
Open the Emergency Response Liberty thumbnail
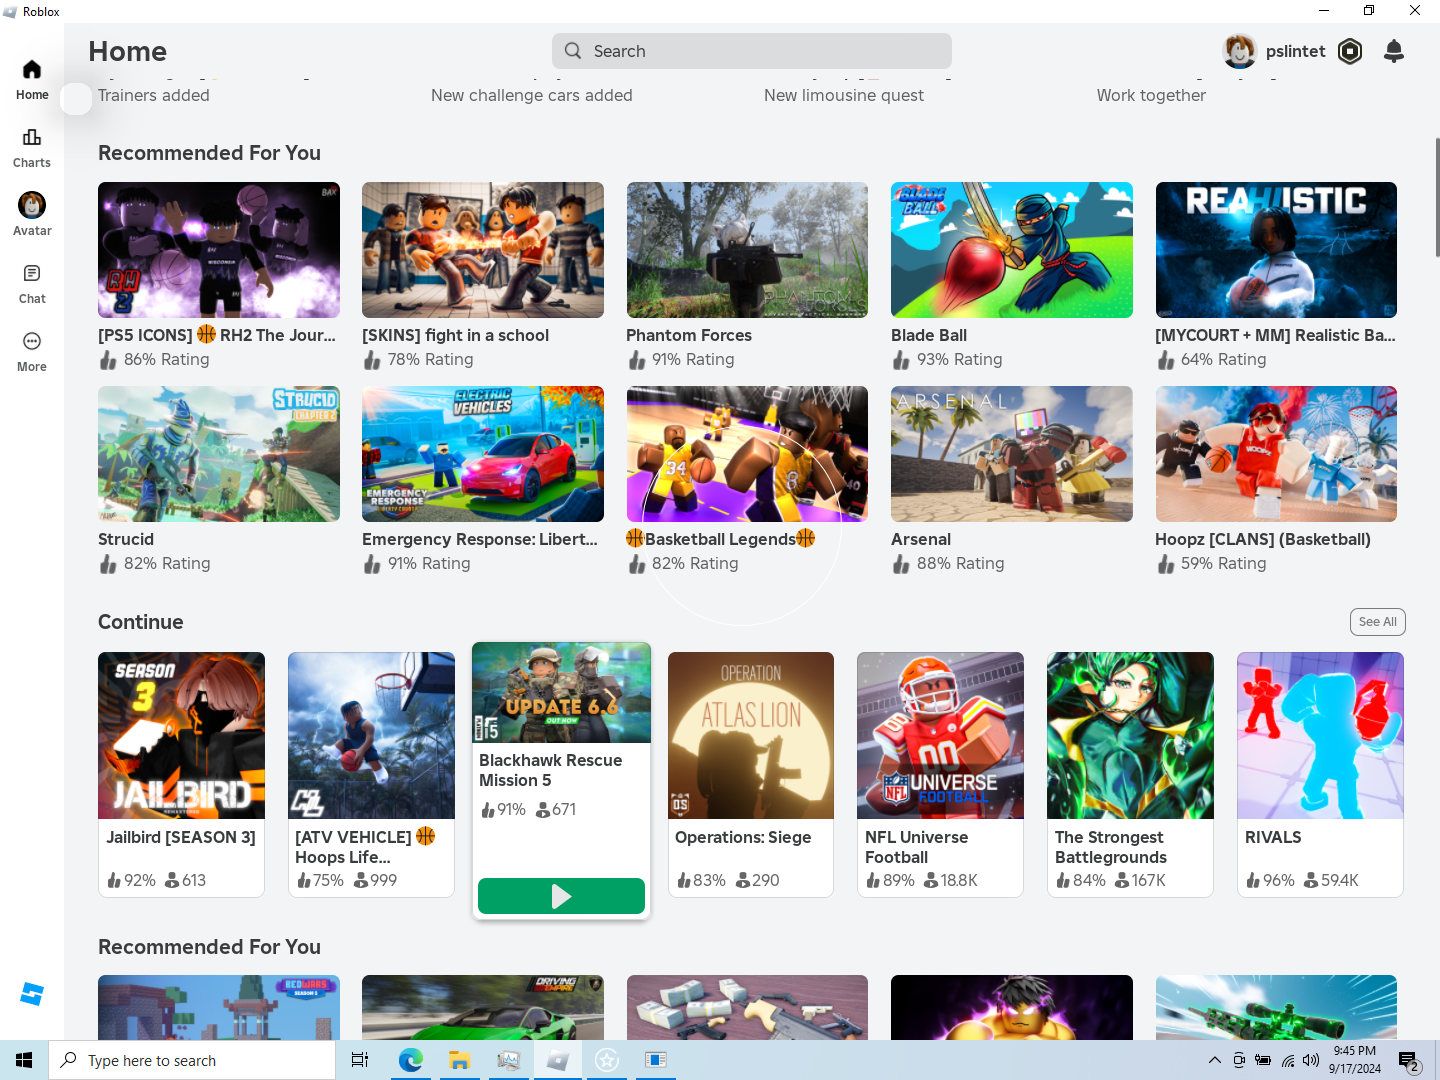(x=483, y=454)
